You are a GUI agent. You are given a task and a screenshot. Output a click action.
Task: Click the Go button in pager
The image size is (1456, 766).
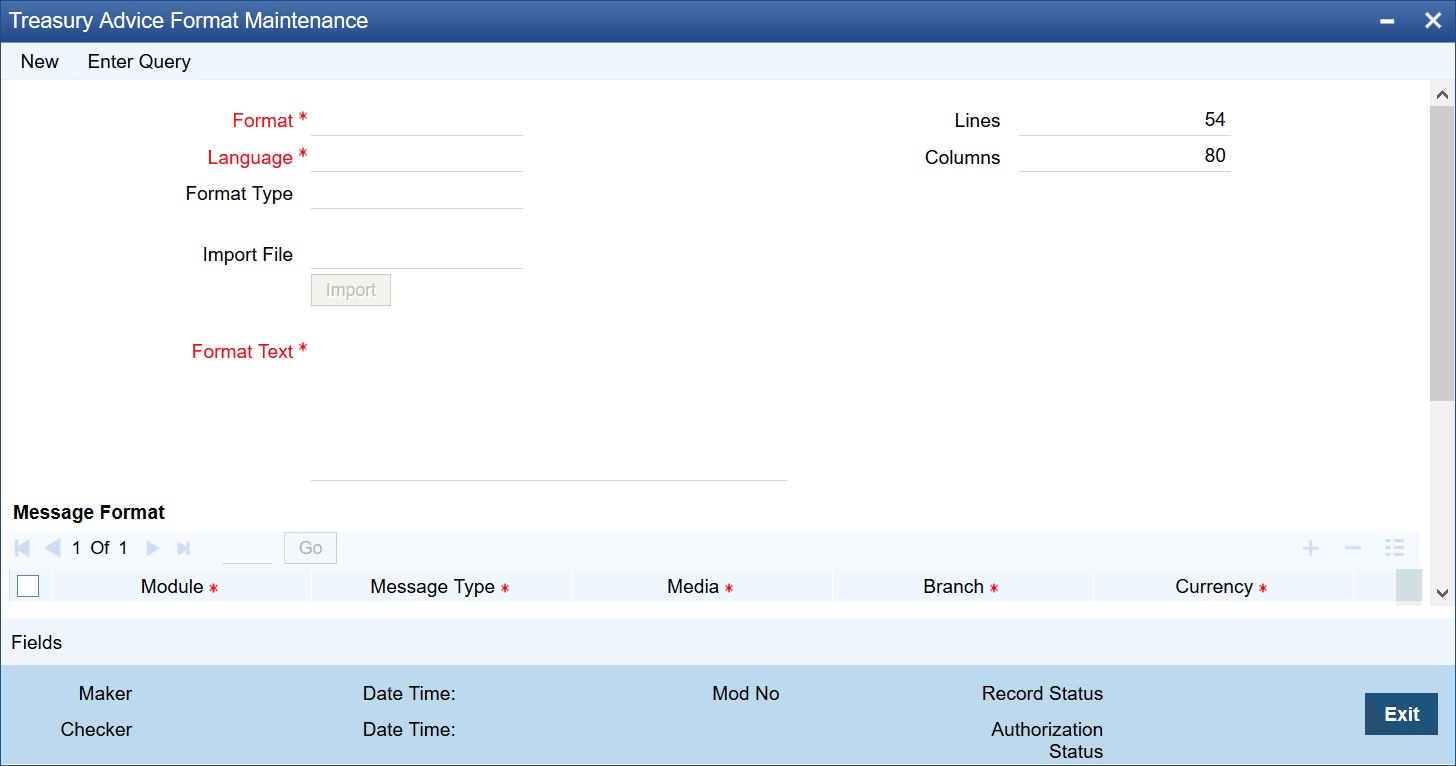point(311,548)
